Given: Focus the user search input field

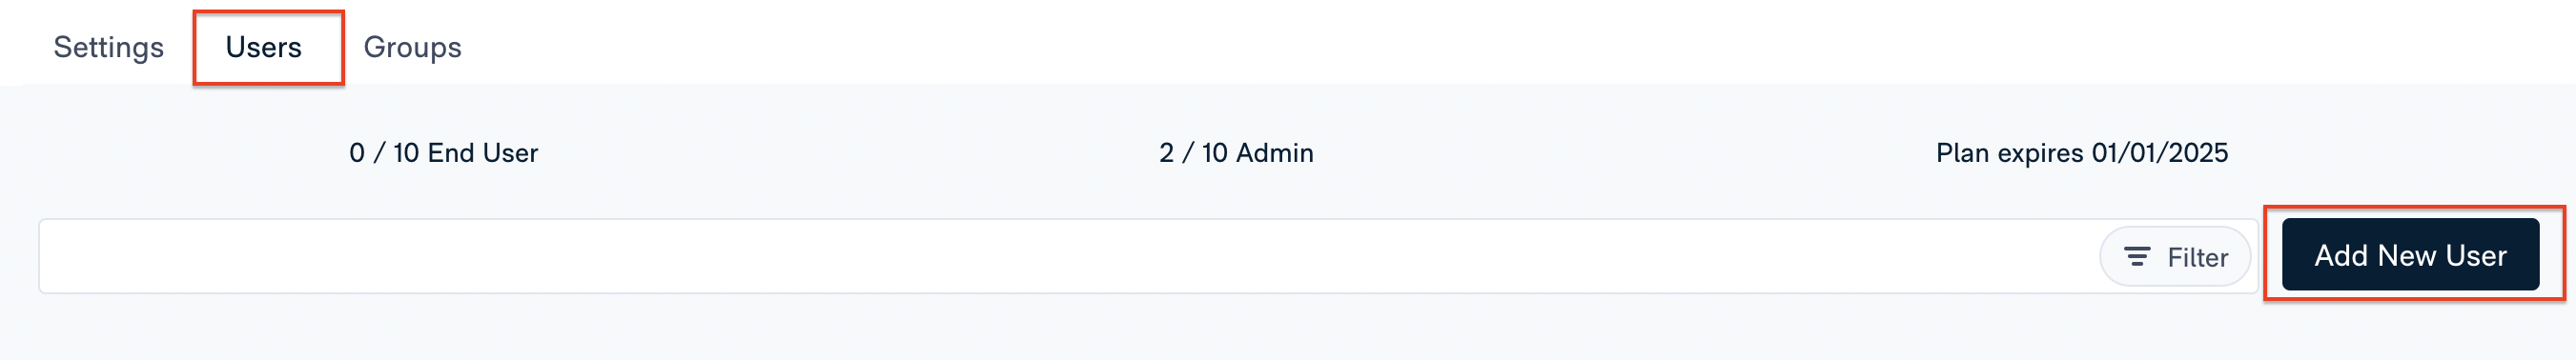Looking at the screenshot, I should [1070, 256].
